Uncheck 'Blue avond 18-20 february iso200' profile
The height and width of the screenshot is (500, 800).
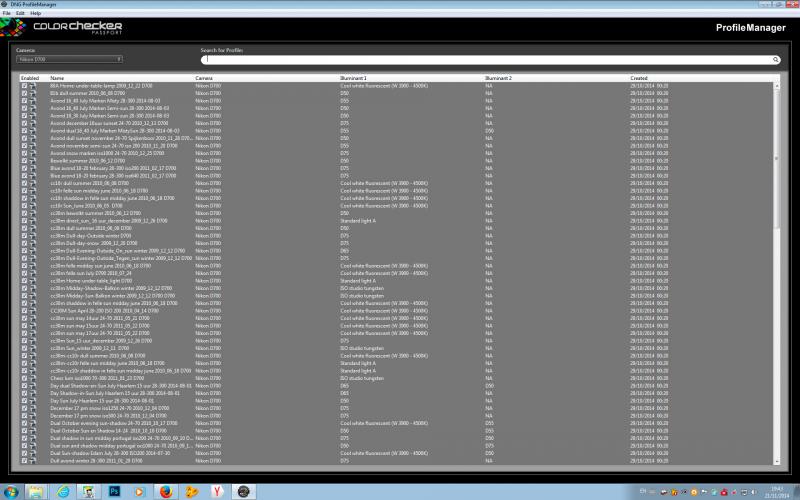[x=24, y=168]
